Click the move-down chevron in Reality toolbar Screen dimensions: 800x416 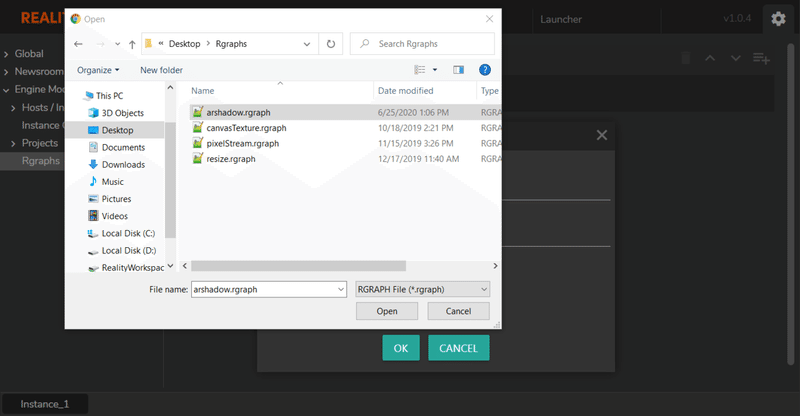pyautogui.click(x=735, y=58)
